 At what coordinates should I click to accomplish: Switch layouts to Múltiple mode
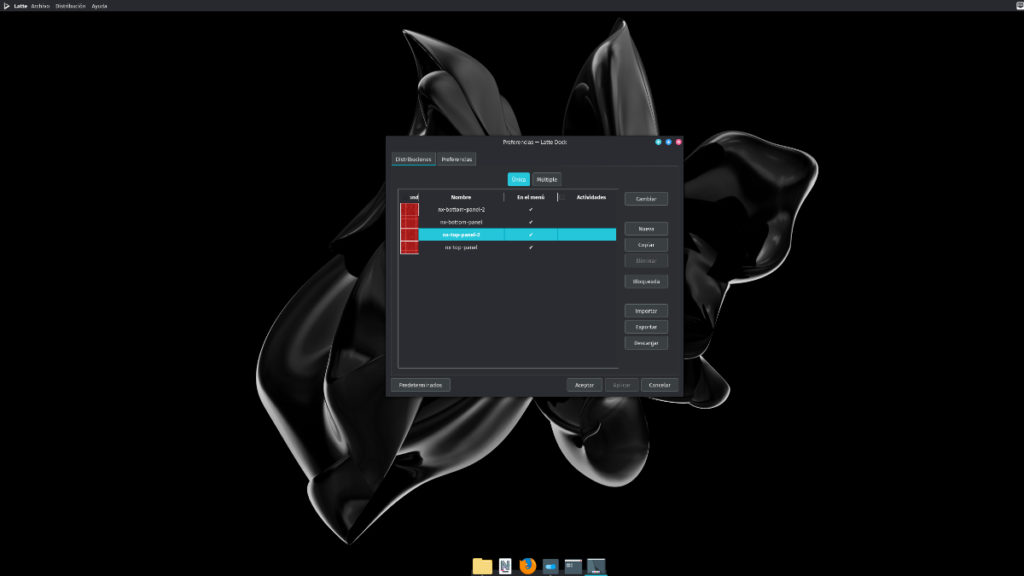click(x=546, y=179)
